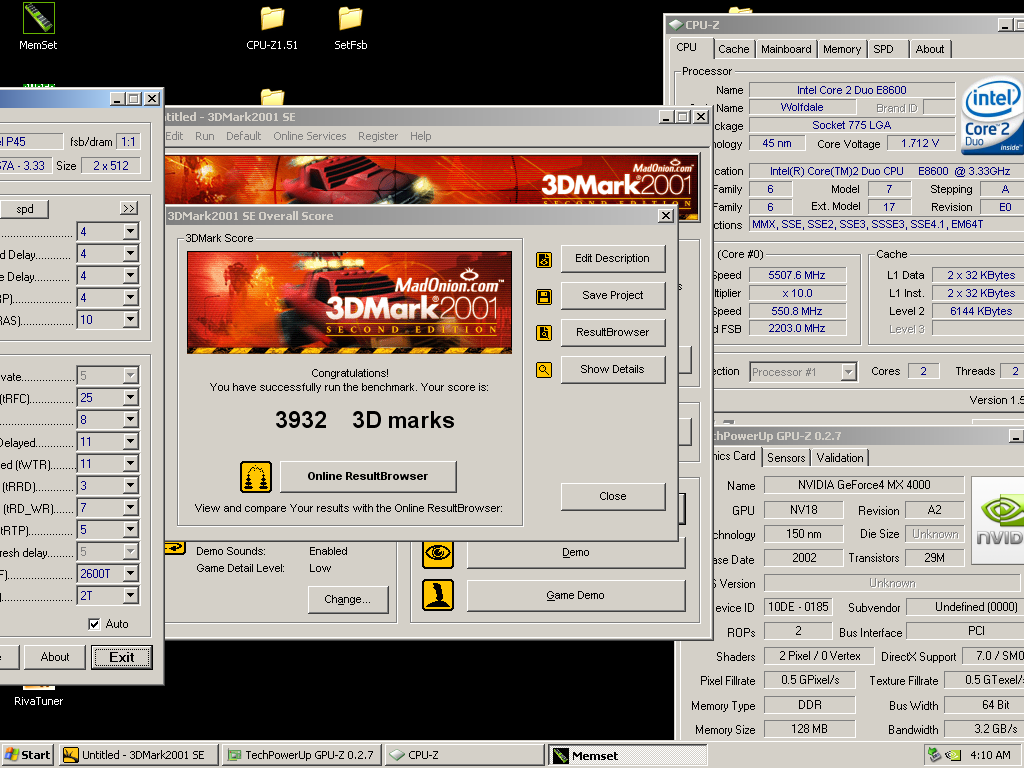Viewport: 1024px width, 768px height.
Task: Click the Edit Description button
Action: (x=613, y=259)
